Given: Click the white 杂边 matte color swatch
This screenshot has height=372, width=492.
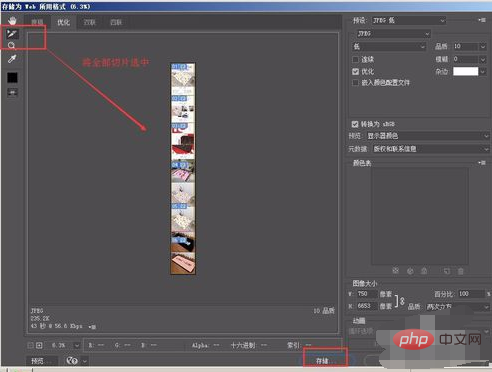Looking at the screenshot, I should click(465, 71).
